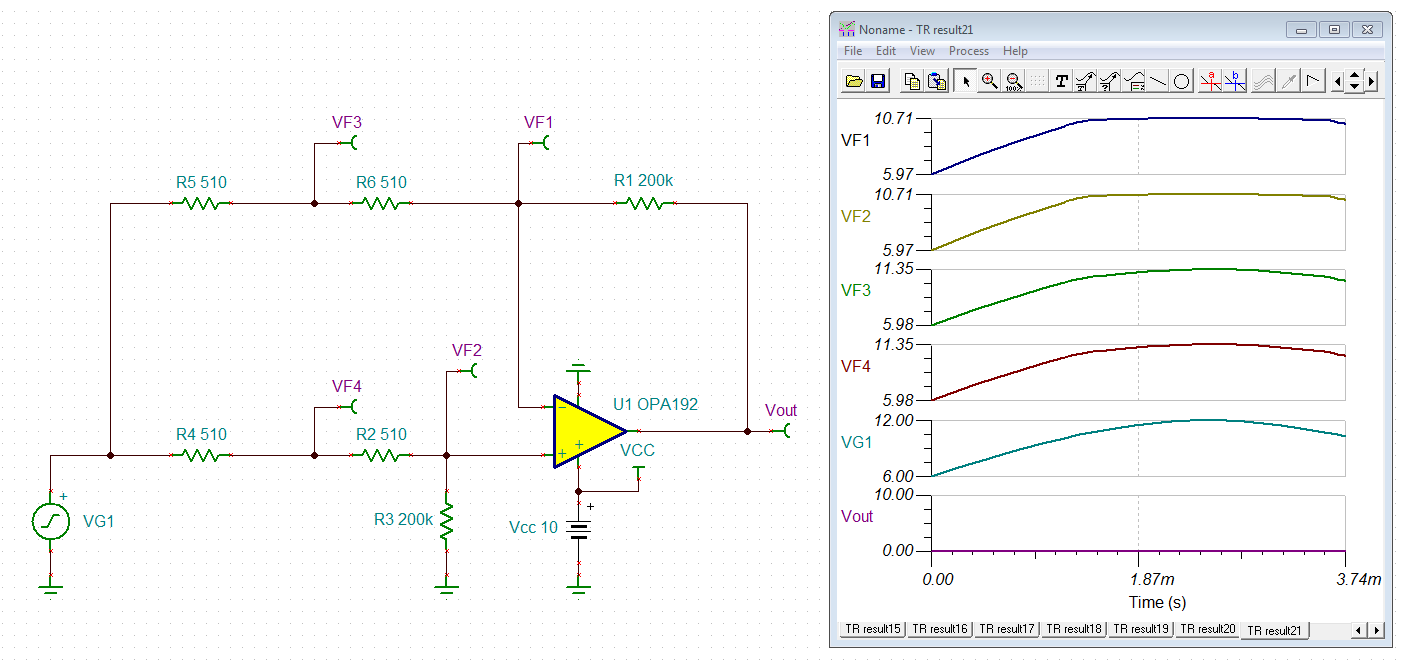This screenshot has height=664, width=1407.
Task: Save the current results
Action: click(878, 80)
